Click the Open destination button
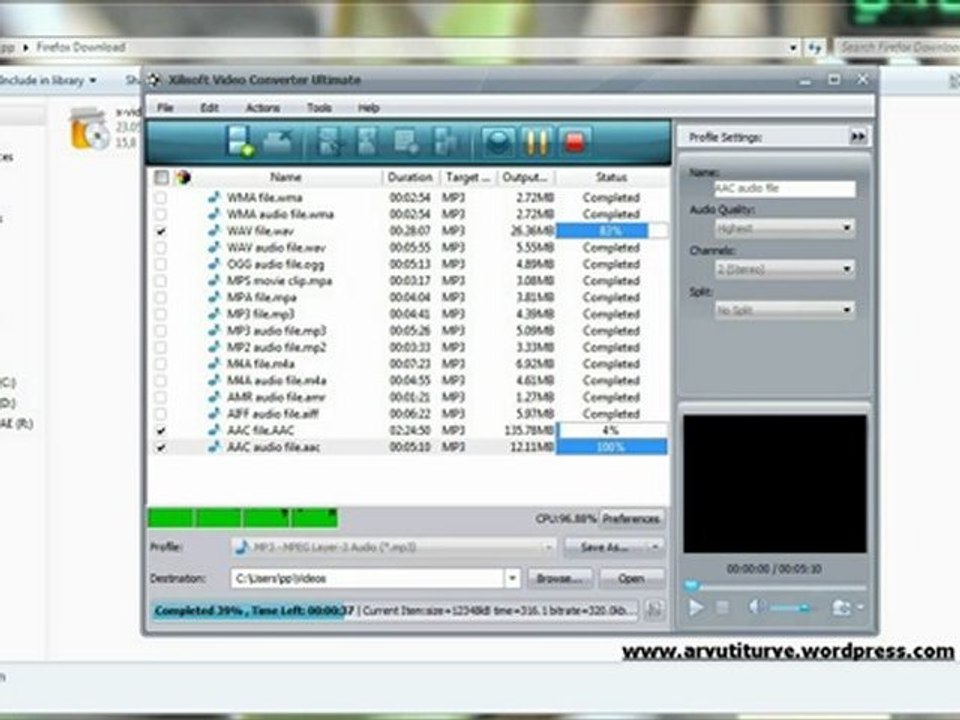This screenshot has width=960, height=720. (x=631, y=578)
